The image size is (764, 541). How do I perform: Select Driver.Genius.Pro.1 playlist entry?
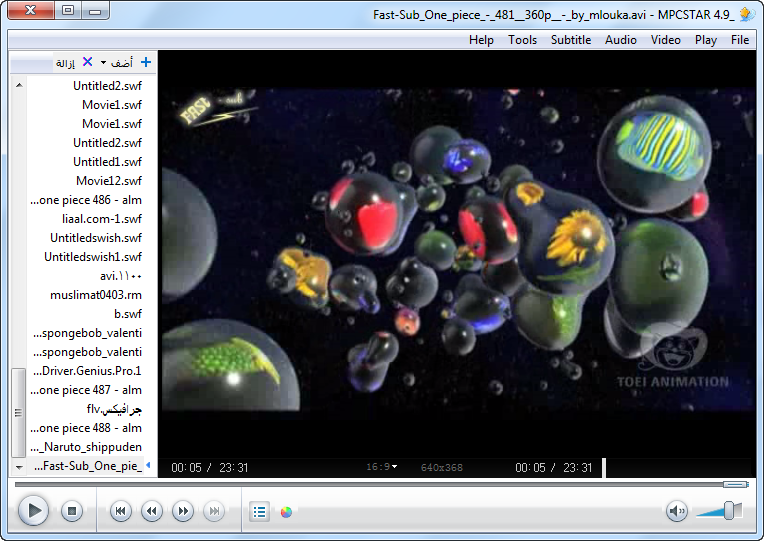(87, 371)
